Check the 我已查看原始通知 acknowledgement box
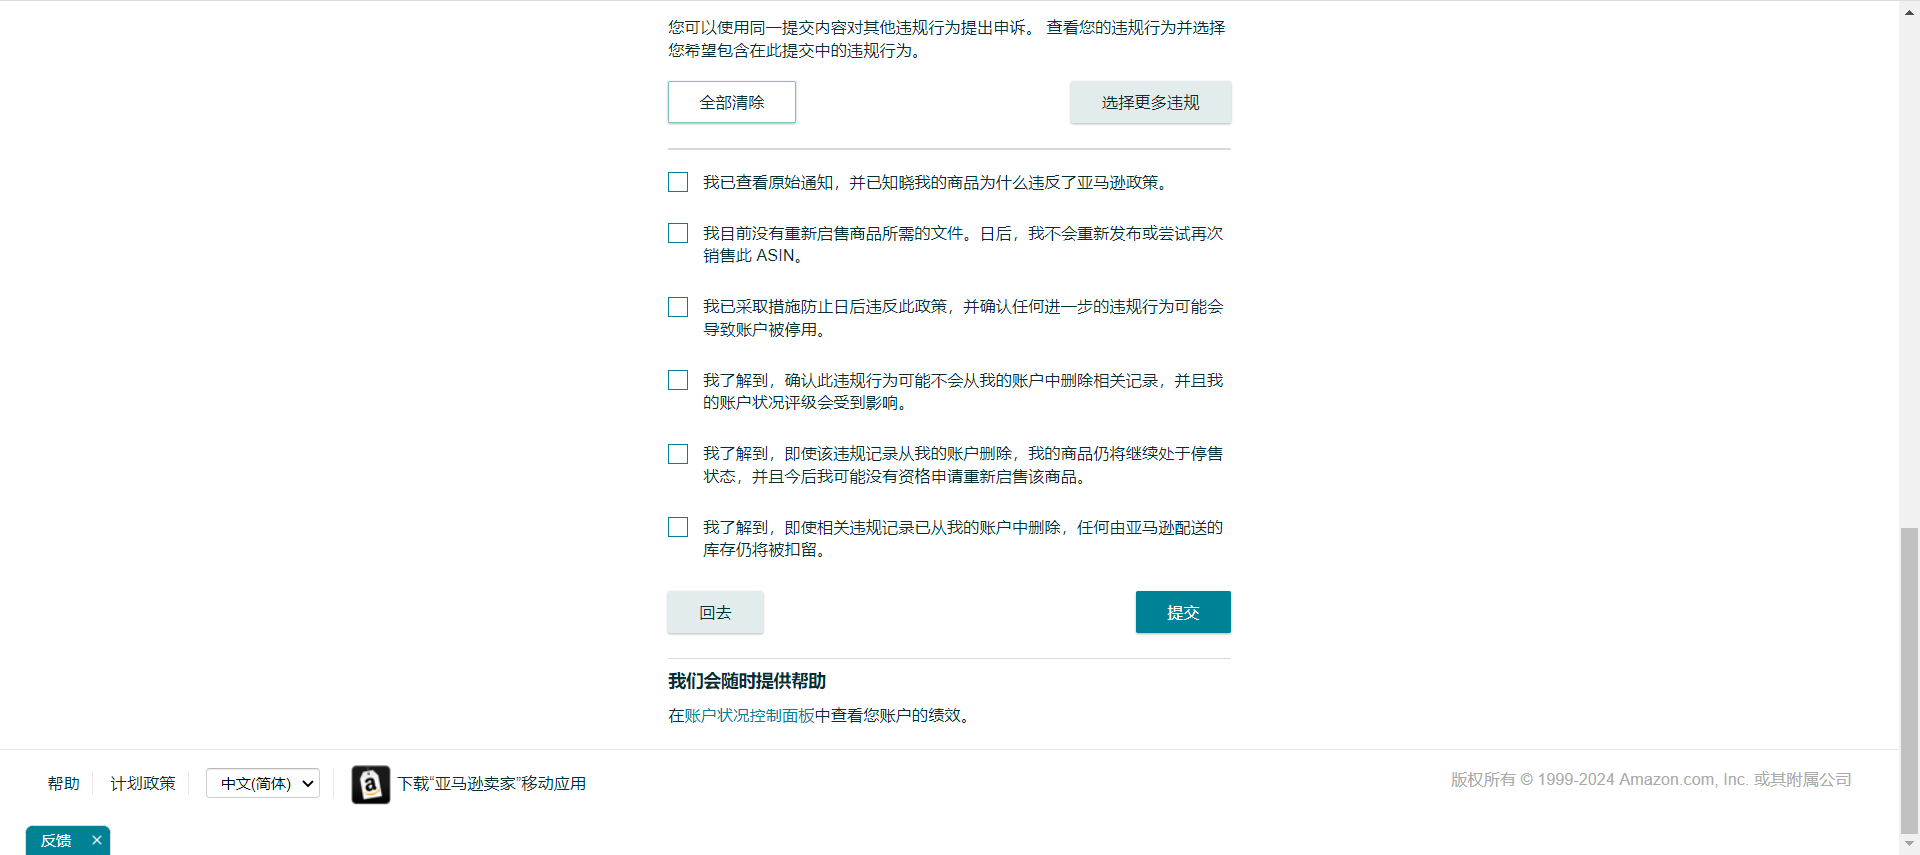 [x=678, y=182]
